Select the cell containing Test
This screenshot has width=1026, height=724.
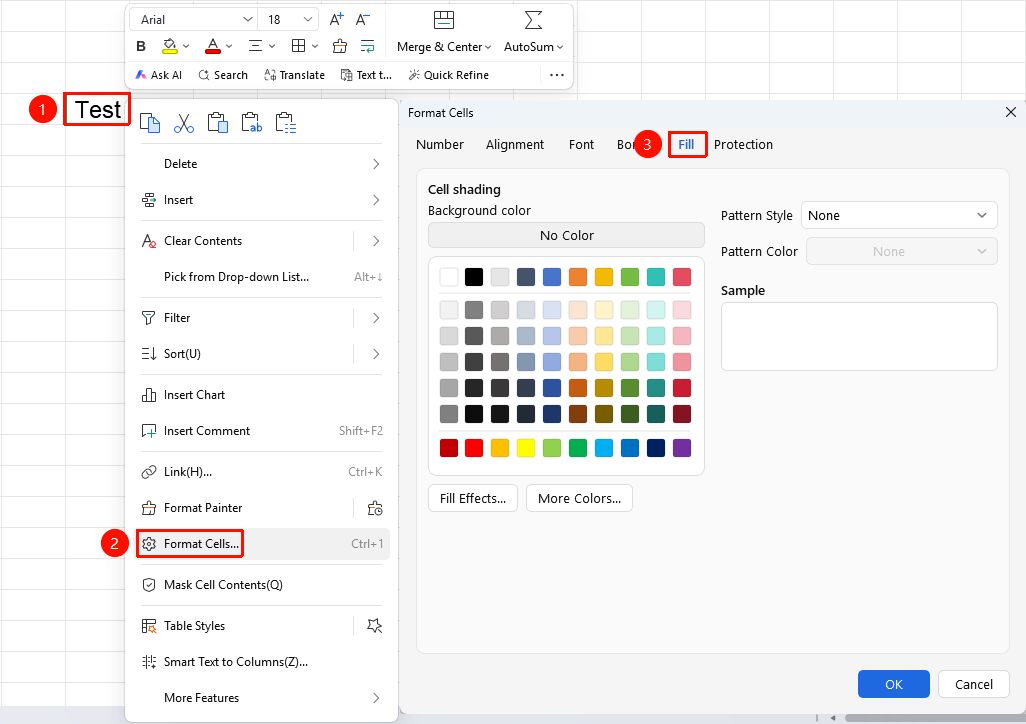click(97, 109)
